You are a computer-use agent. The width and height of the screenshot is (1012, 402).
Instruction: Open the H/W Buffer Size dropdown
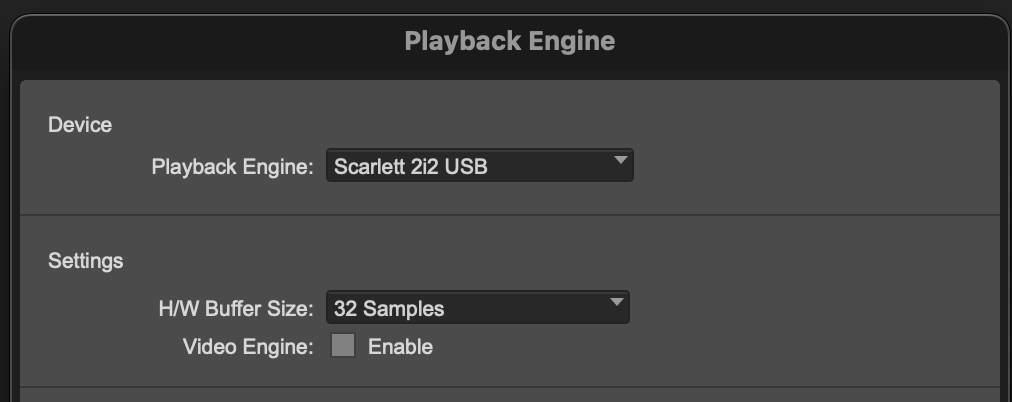[x=477, y=309]
